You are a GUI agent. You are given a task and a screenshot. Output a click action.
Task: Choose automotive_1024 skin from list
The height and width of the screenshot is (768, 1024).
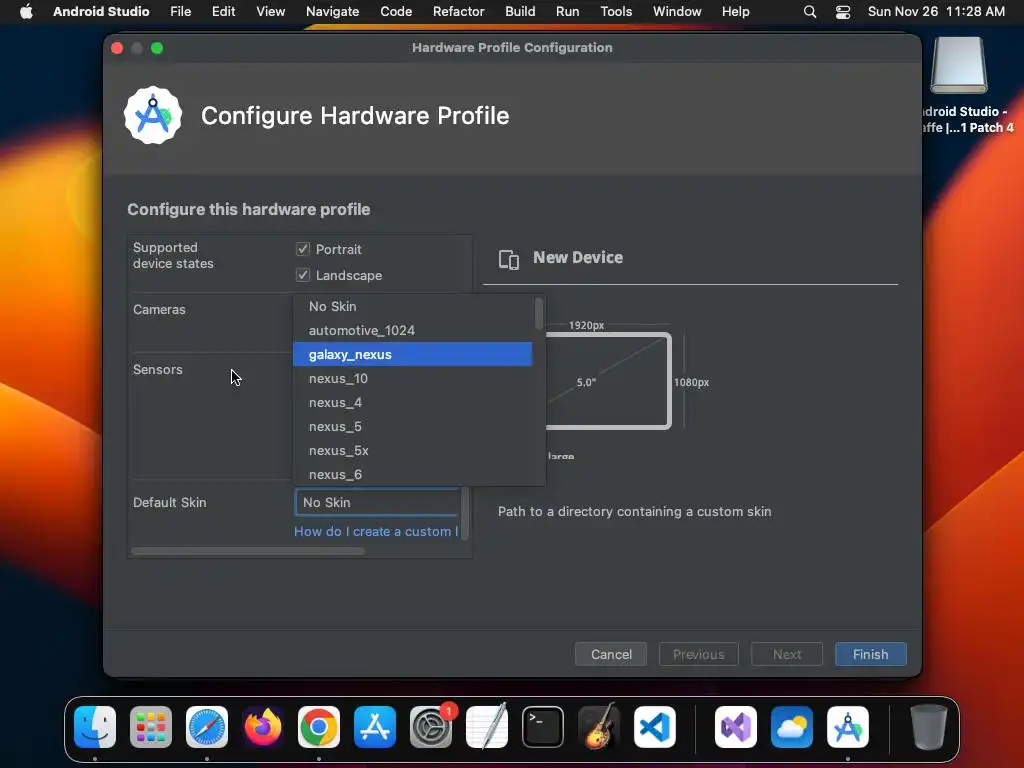[413, 330]
